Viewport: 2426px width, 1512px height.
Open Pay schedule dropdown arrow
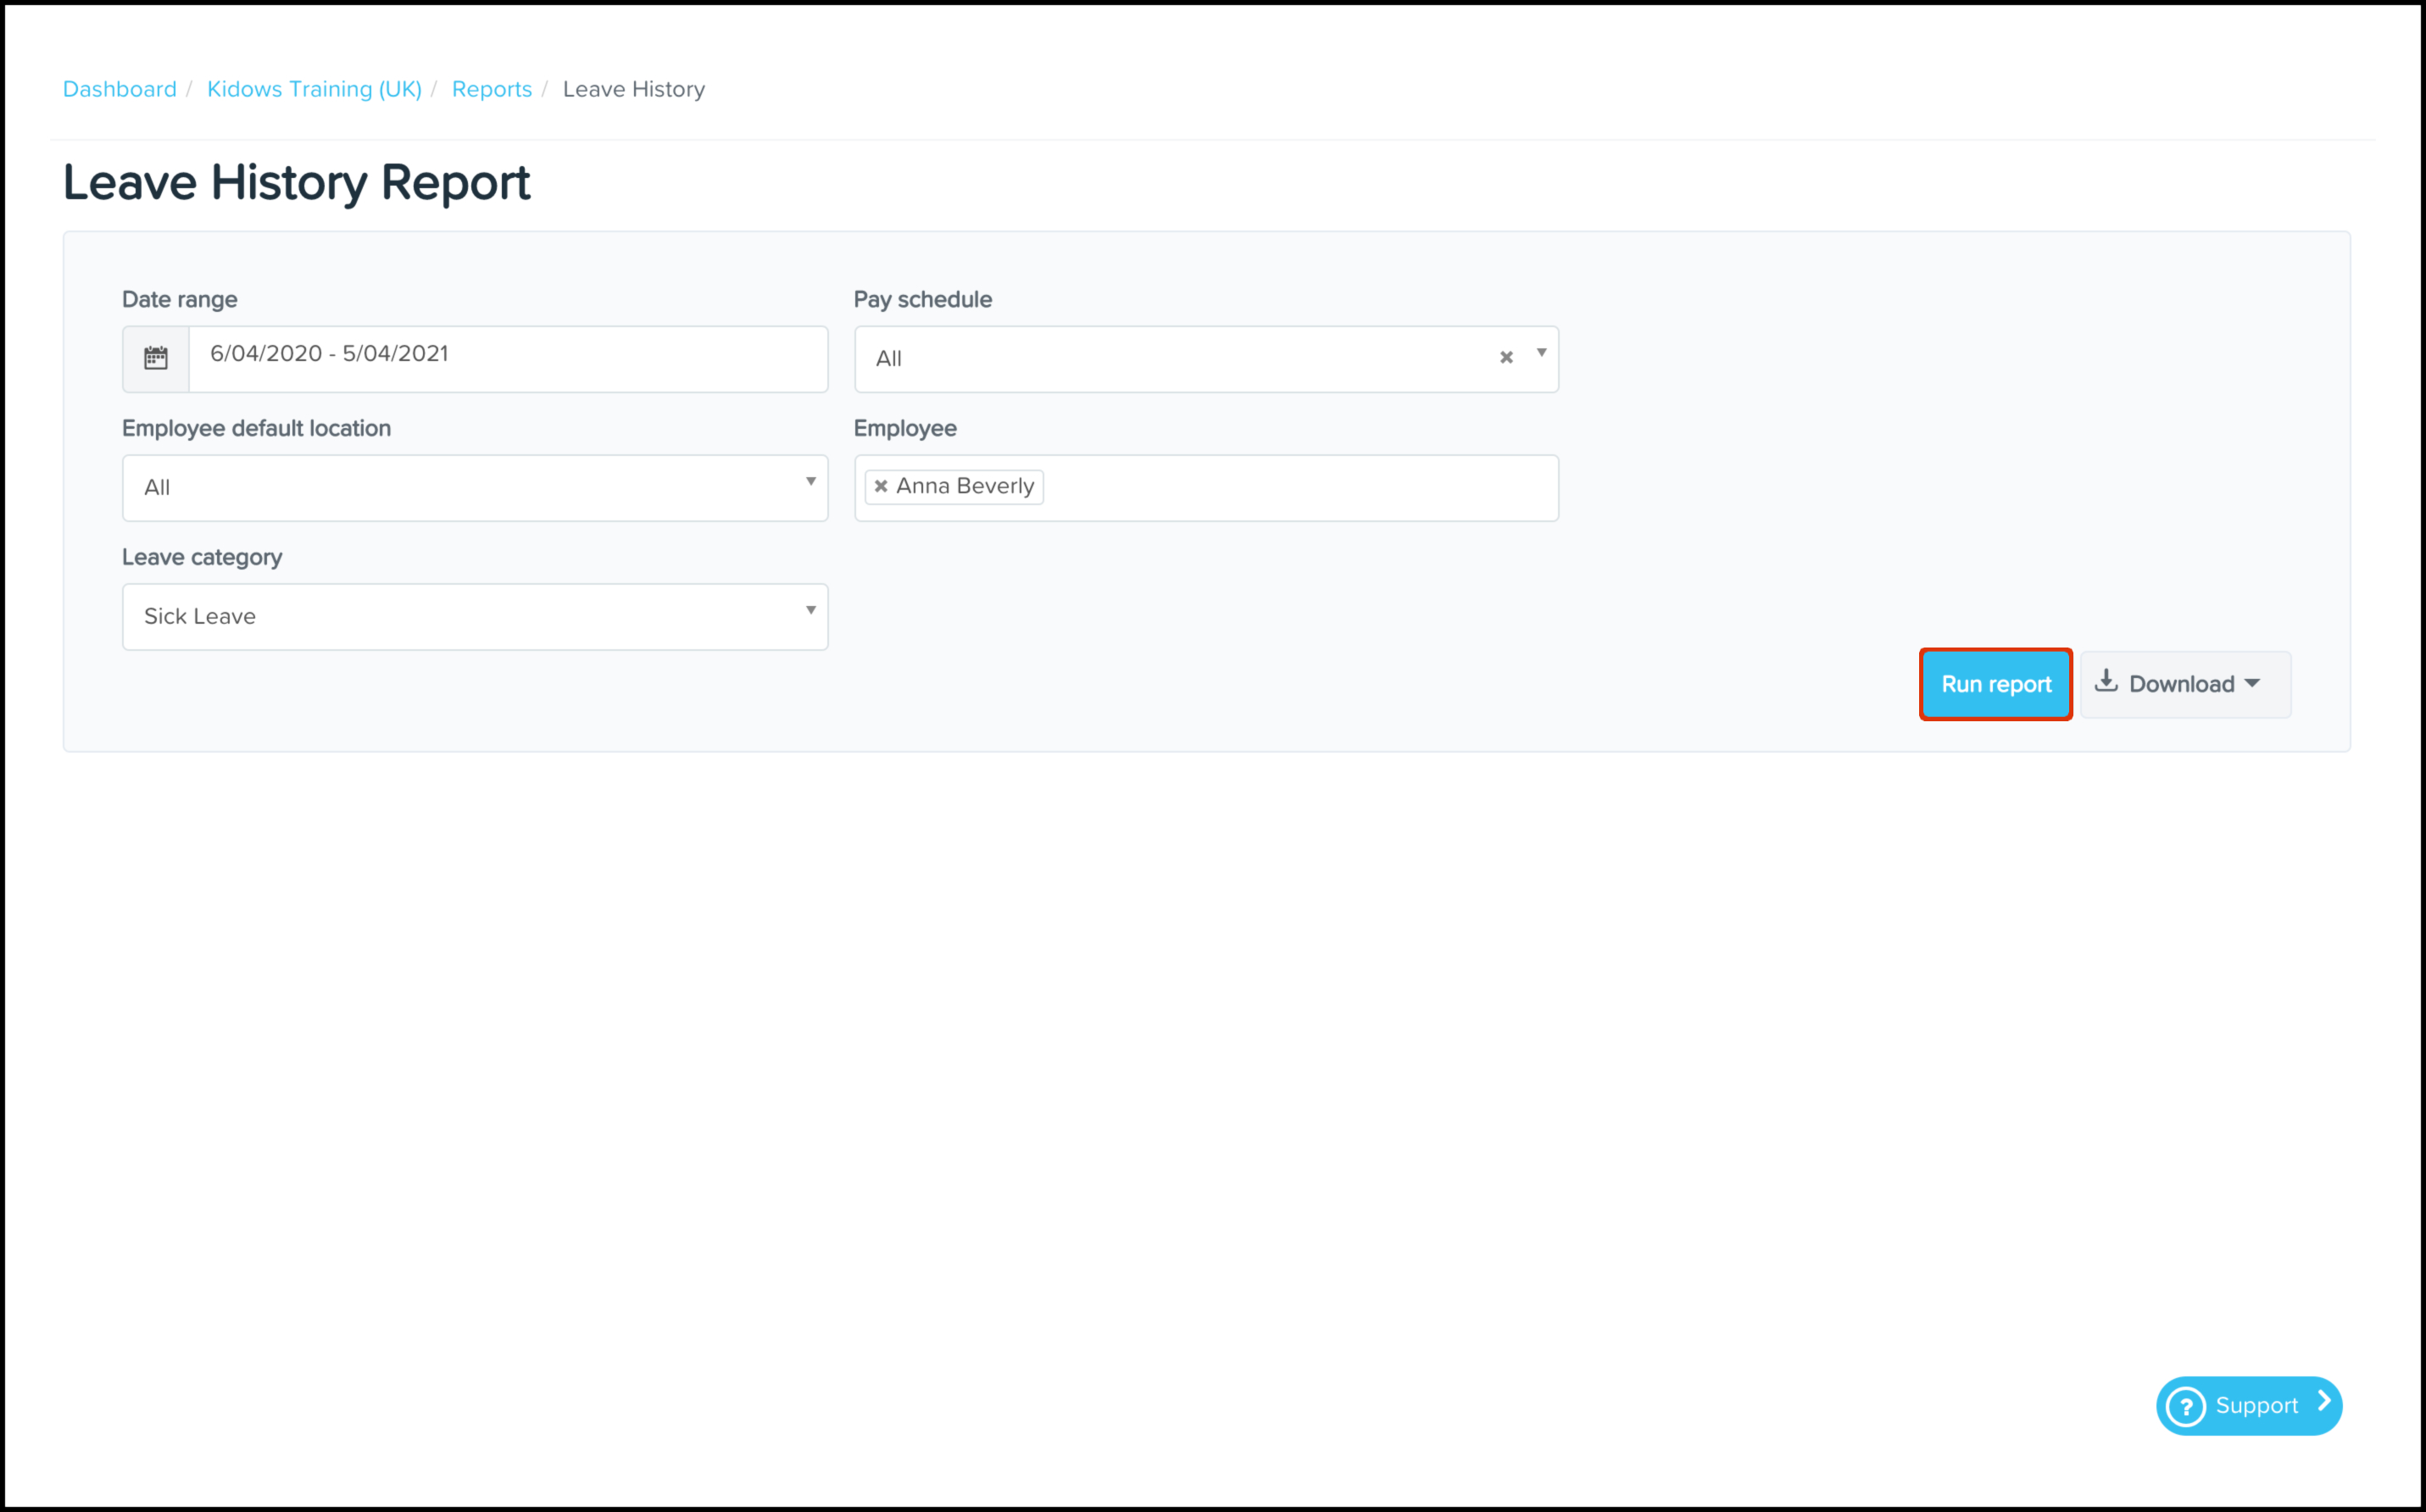pyautogui.click(x=1541, y=353)
